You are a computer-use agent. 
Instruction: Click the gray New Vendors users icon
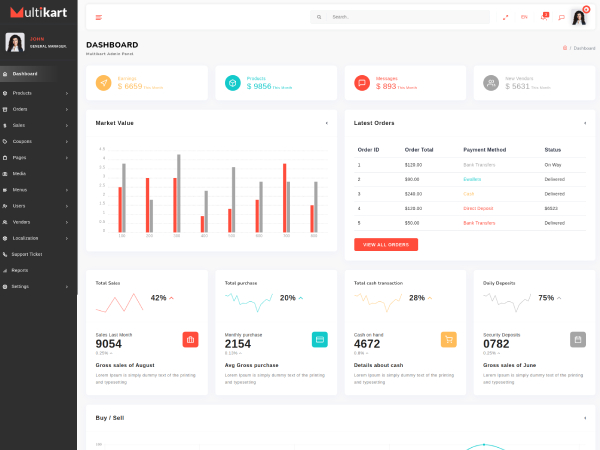tap(490, 84)
